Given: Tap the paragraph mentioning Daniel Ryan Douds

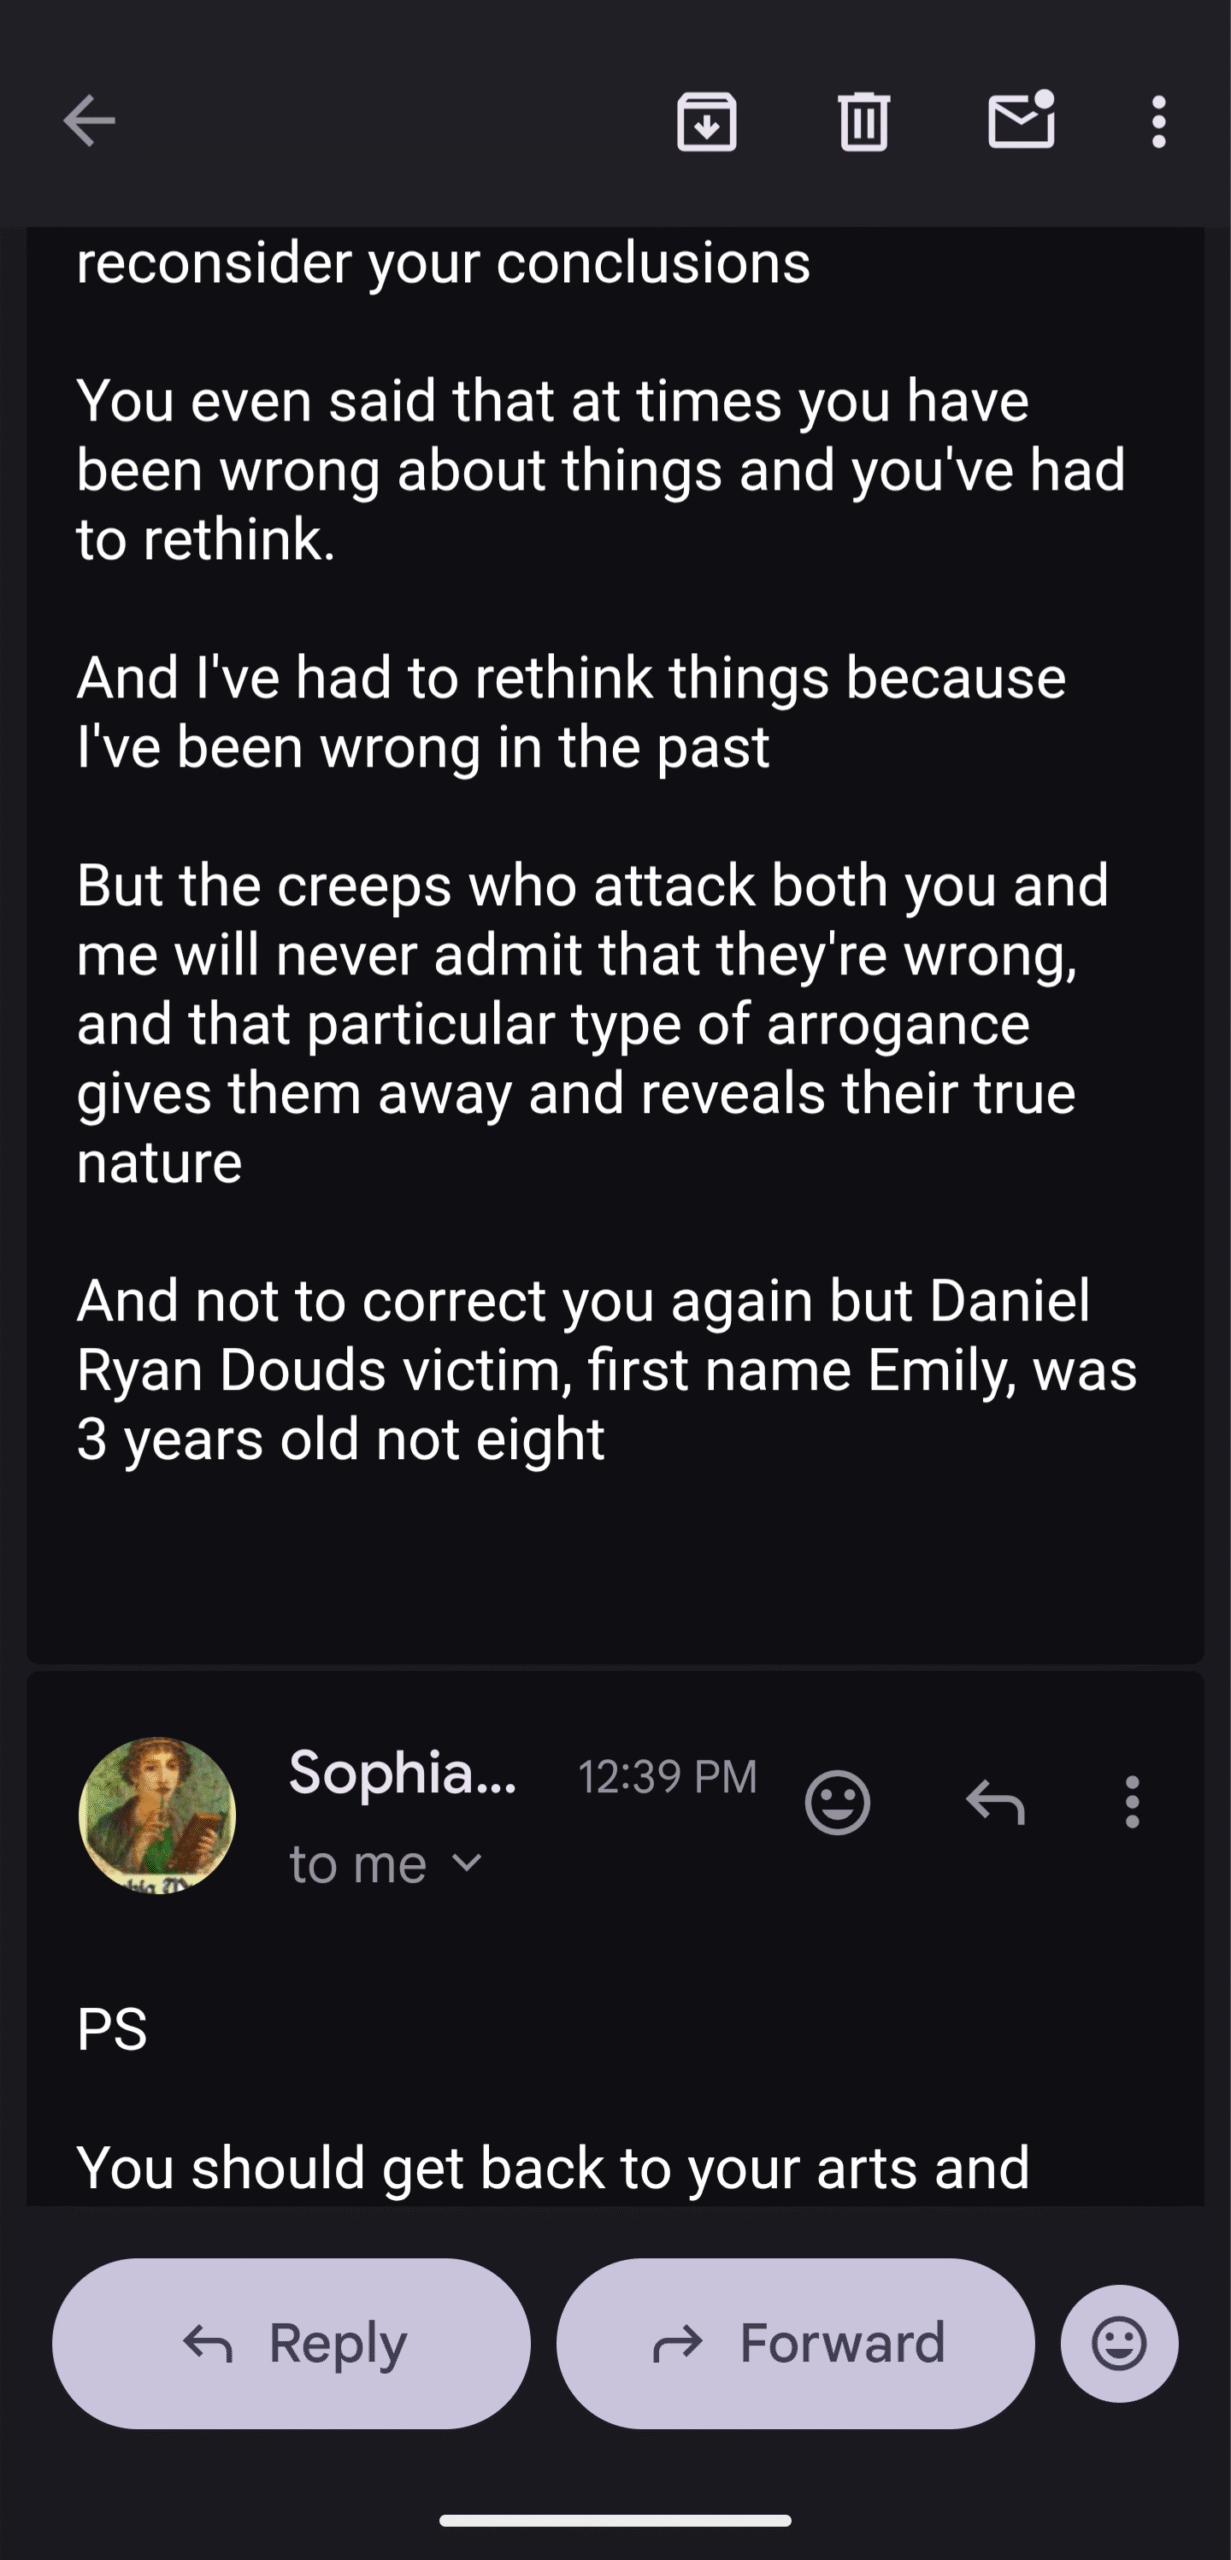Looking at the screenshot, I should coord(606,1369).
